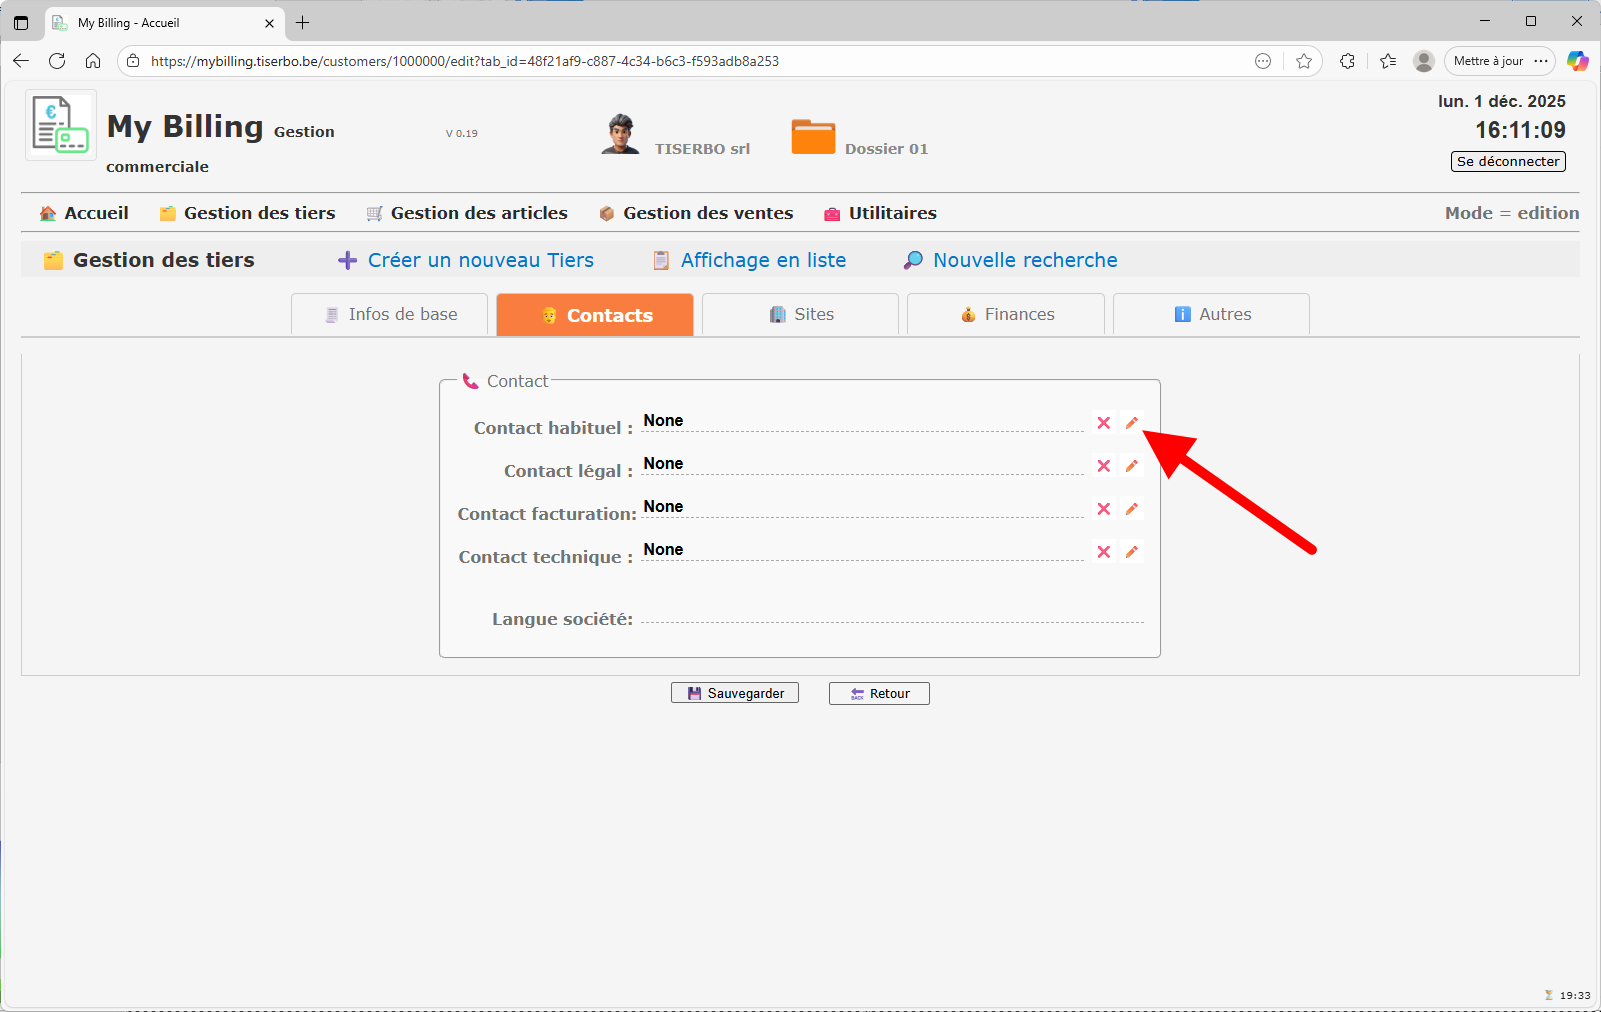Edit the Contact technique with pencil icon
The height and width of the screenshot is (1012, 1601).
click(1131, 552)
